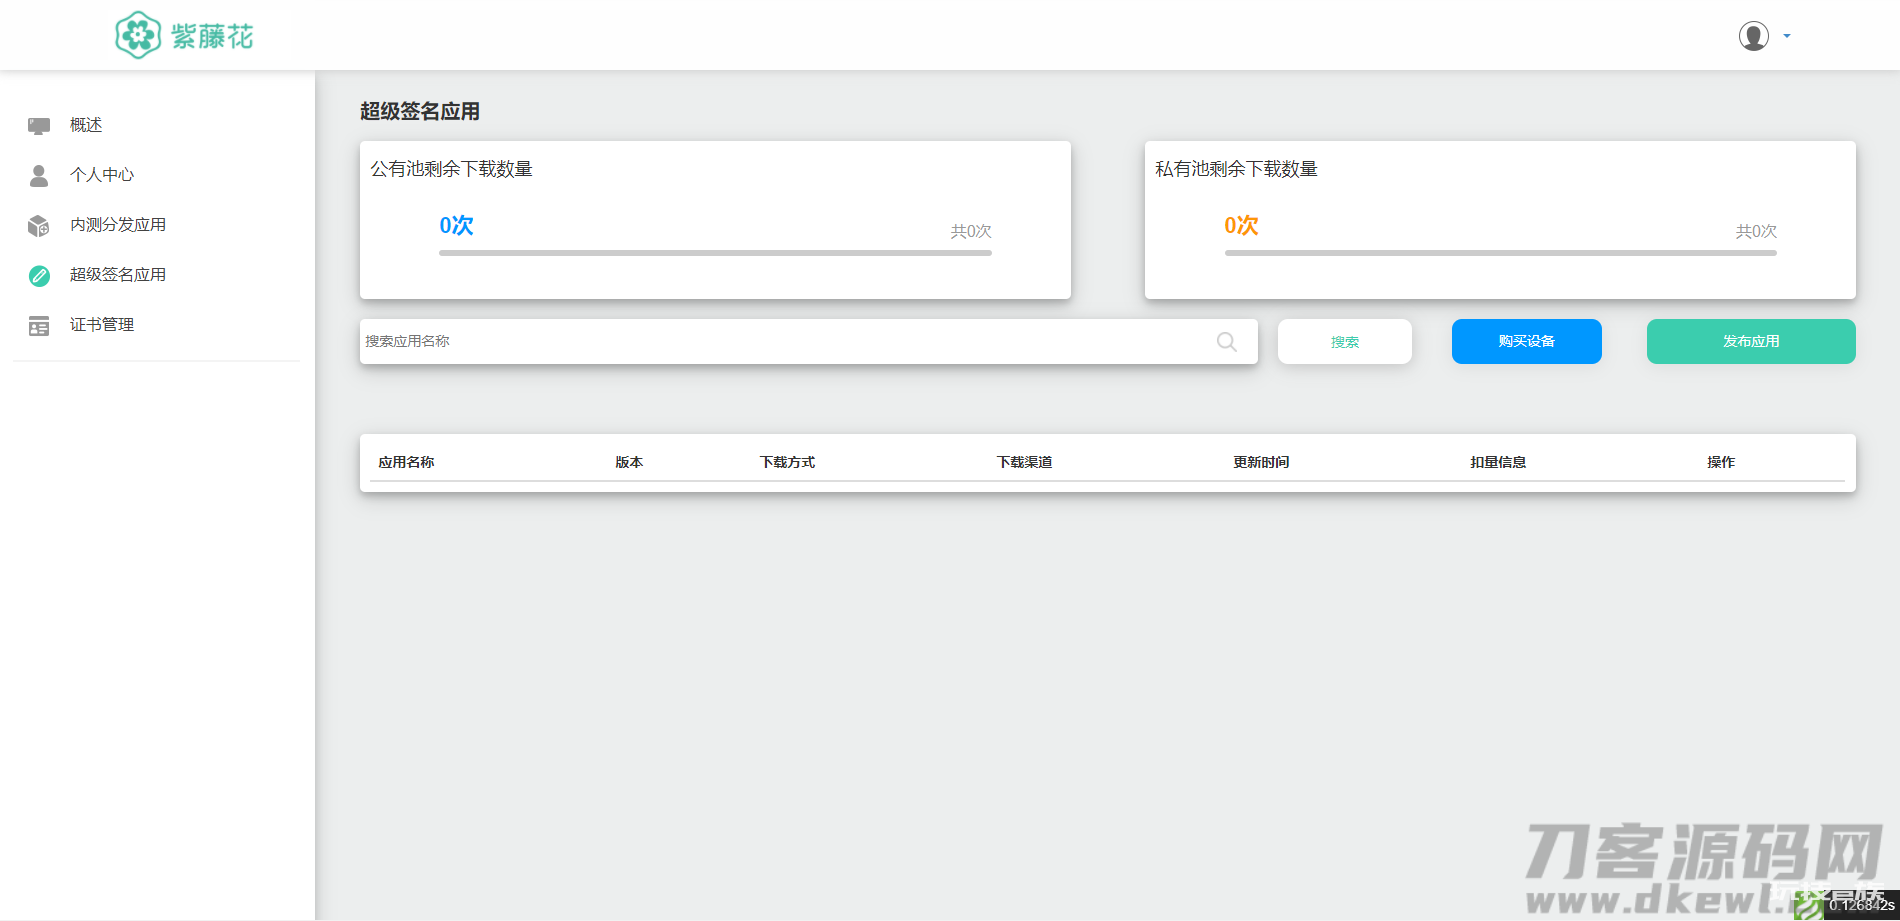Click the 操作 column header
This screenshot has width=1900, height=921.
coord(1721,462)
